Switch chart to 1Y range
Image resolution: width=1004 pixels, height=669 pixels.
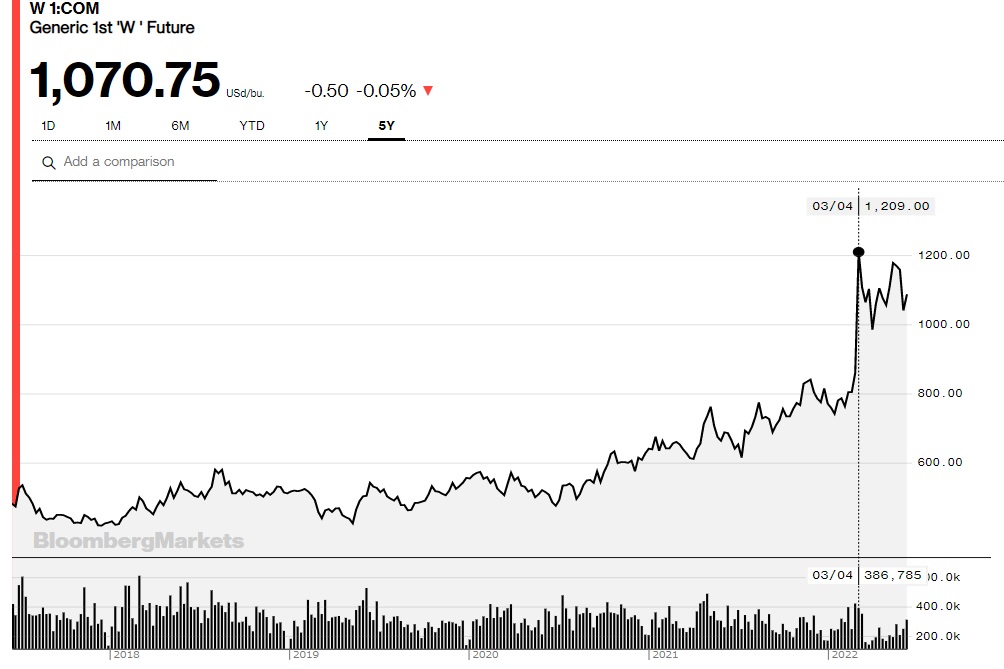tap(321, 126)
